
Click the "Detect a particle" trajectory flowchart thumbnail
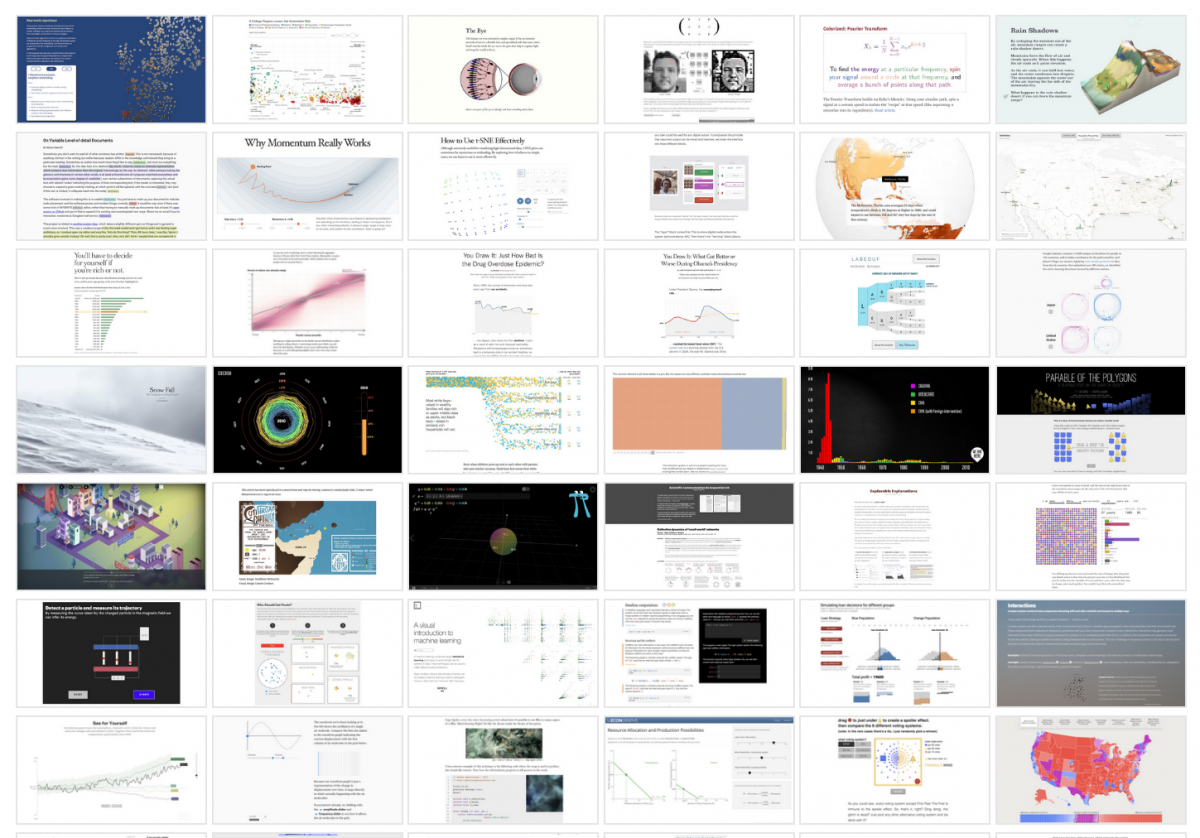(111, 651)
